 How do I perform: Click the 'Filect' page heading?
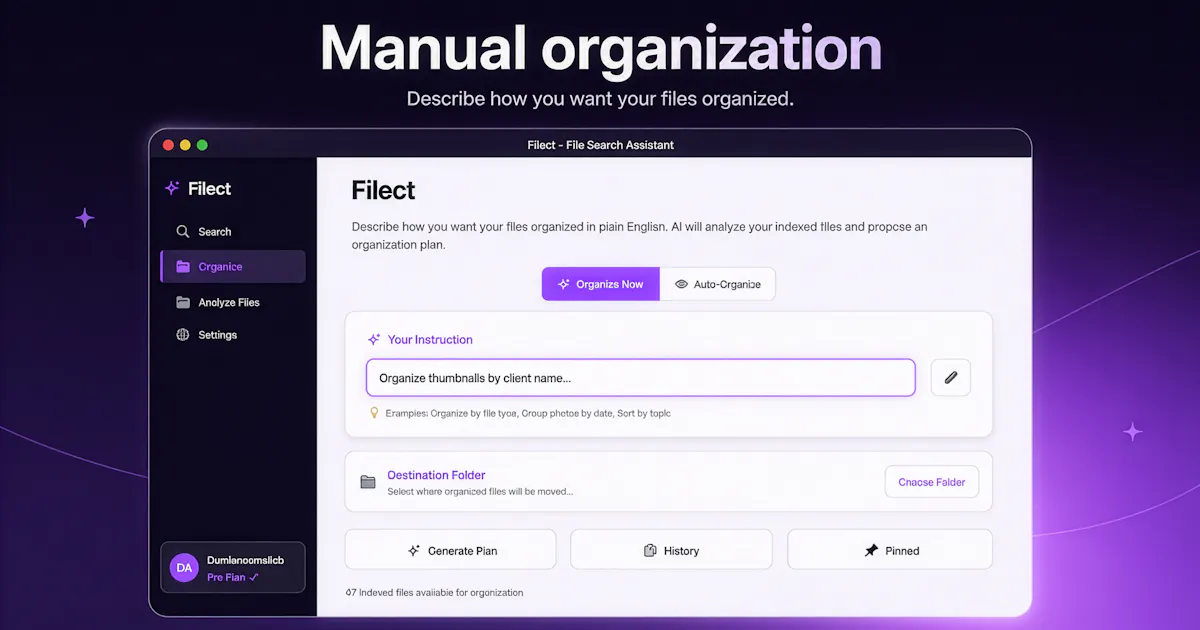point(383,190)
